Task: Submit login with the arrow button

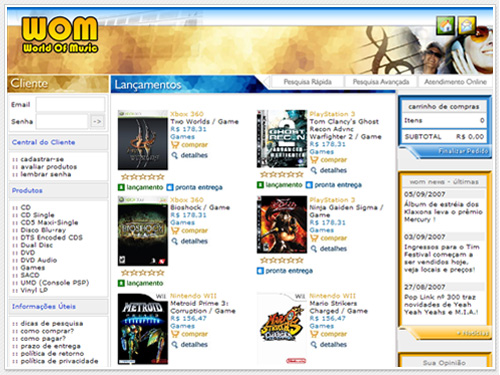Action: click(97, 121)
